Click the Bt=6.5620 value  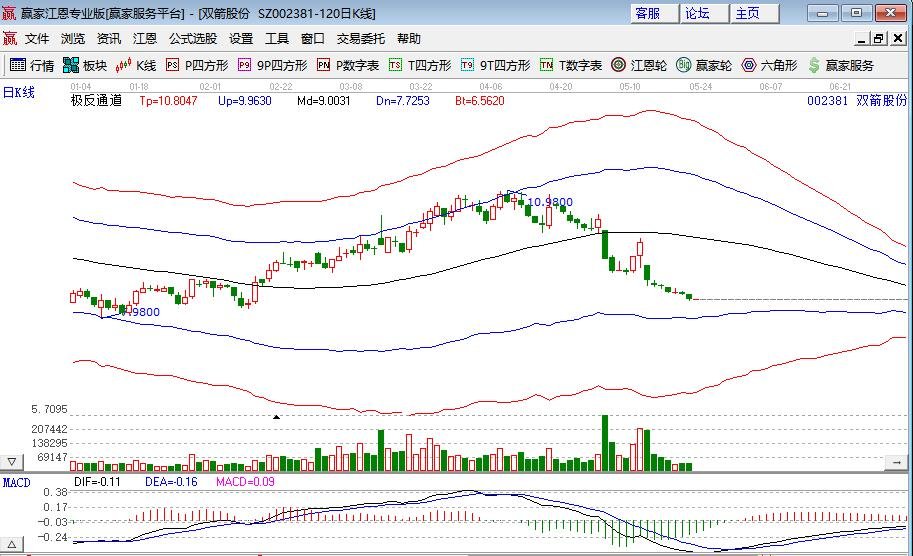click(480, 101)
